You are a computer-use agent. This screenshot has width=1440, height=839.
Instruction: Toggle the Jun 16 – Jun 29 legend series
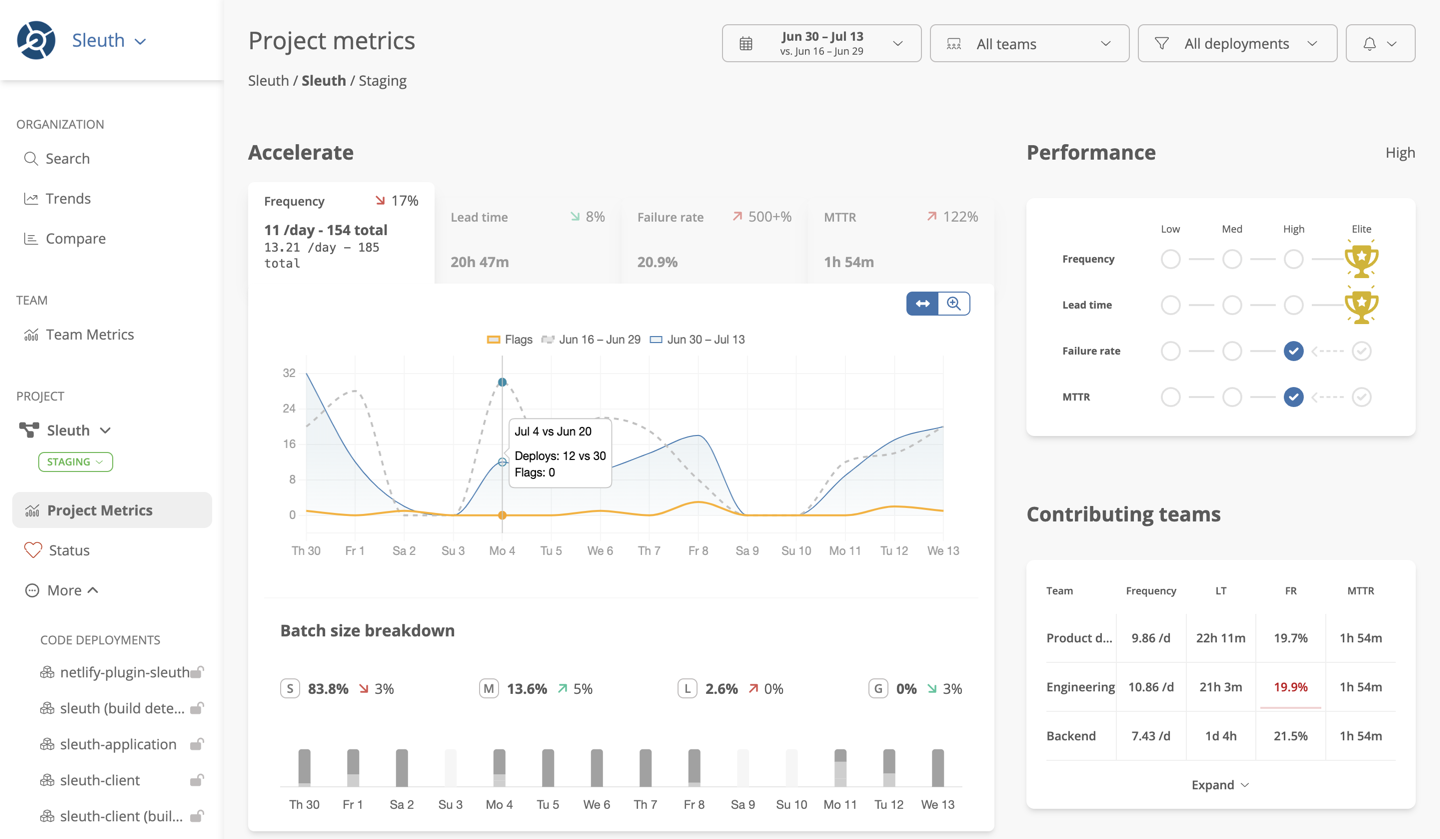tap(591, 339)
